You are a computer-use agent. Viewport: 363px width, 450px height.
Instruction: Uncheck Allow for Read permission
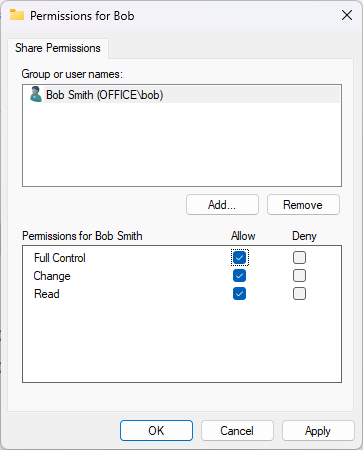240,294
